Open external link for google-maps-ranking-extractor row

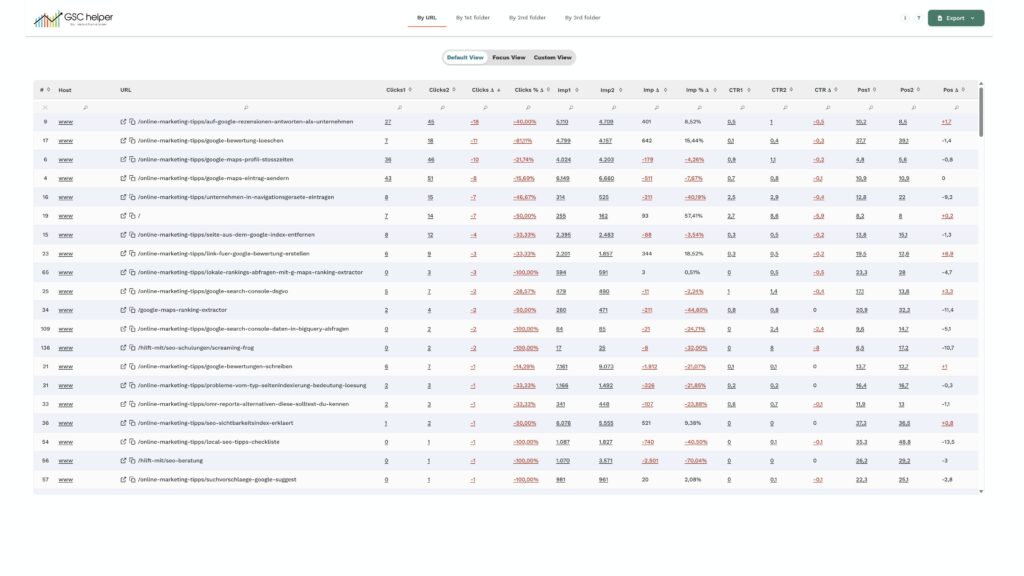point(123,310)
